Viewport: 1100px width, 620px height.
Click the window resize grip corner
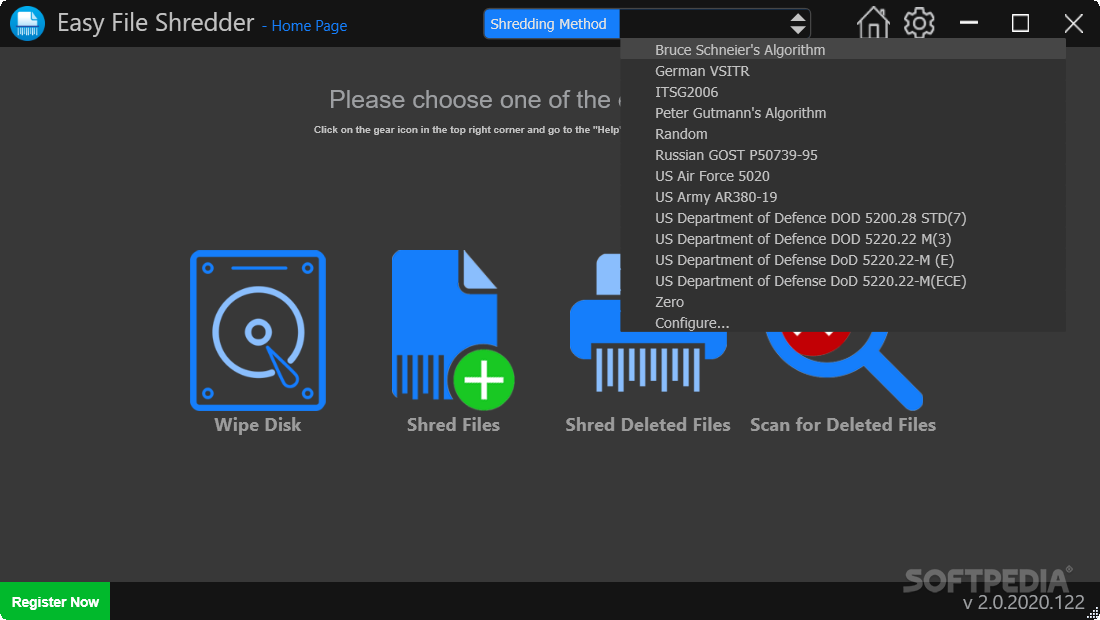point(1093,613)
